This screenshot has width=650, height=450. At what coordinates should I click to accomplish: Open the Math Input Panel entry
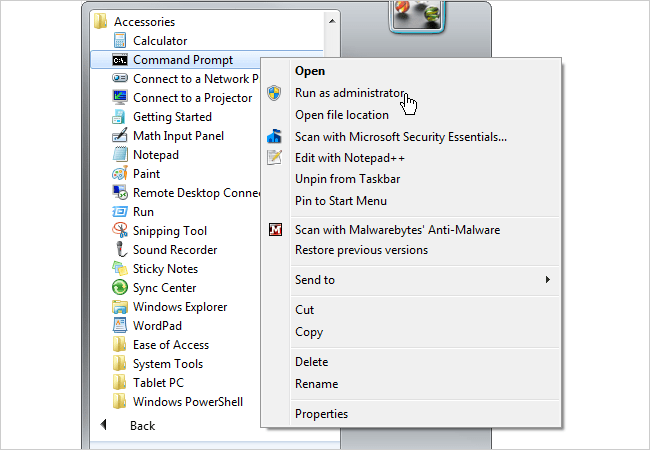click(x=178, y=136)
